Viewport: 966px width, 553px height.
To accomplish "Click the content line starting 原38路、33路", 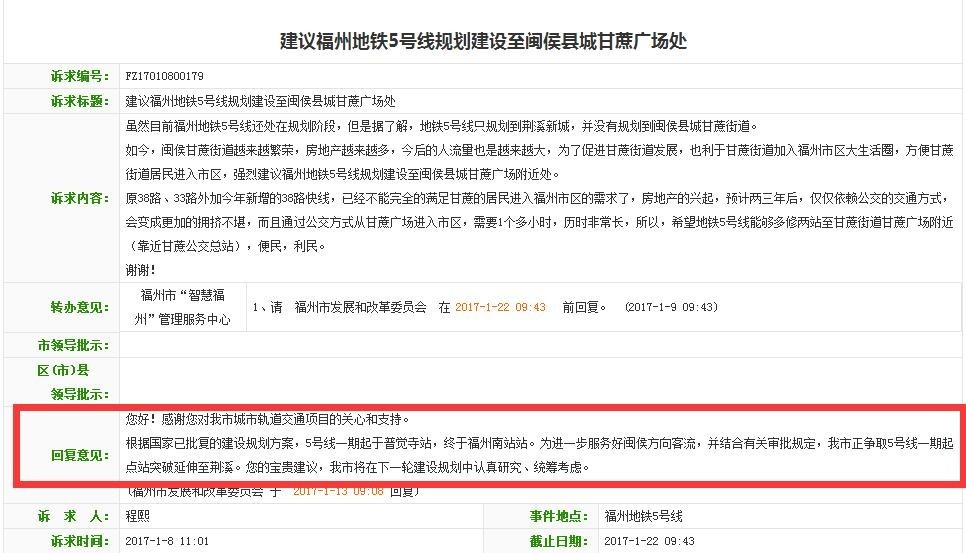I will [539, 198].
